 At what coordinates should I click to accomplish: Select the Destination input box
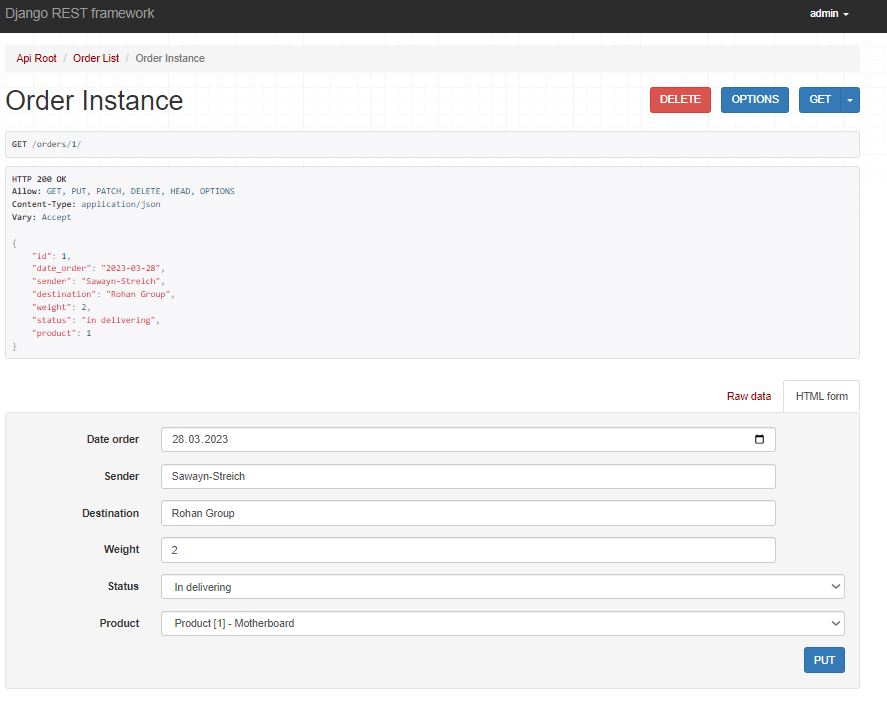coord(467,513)
